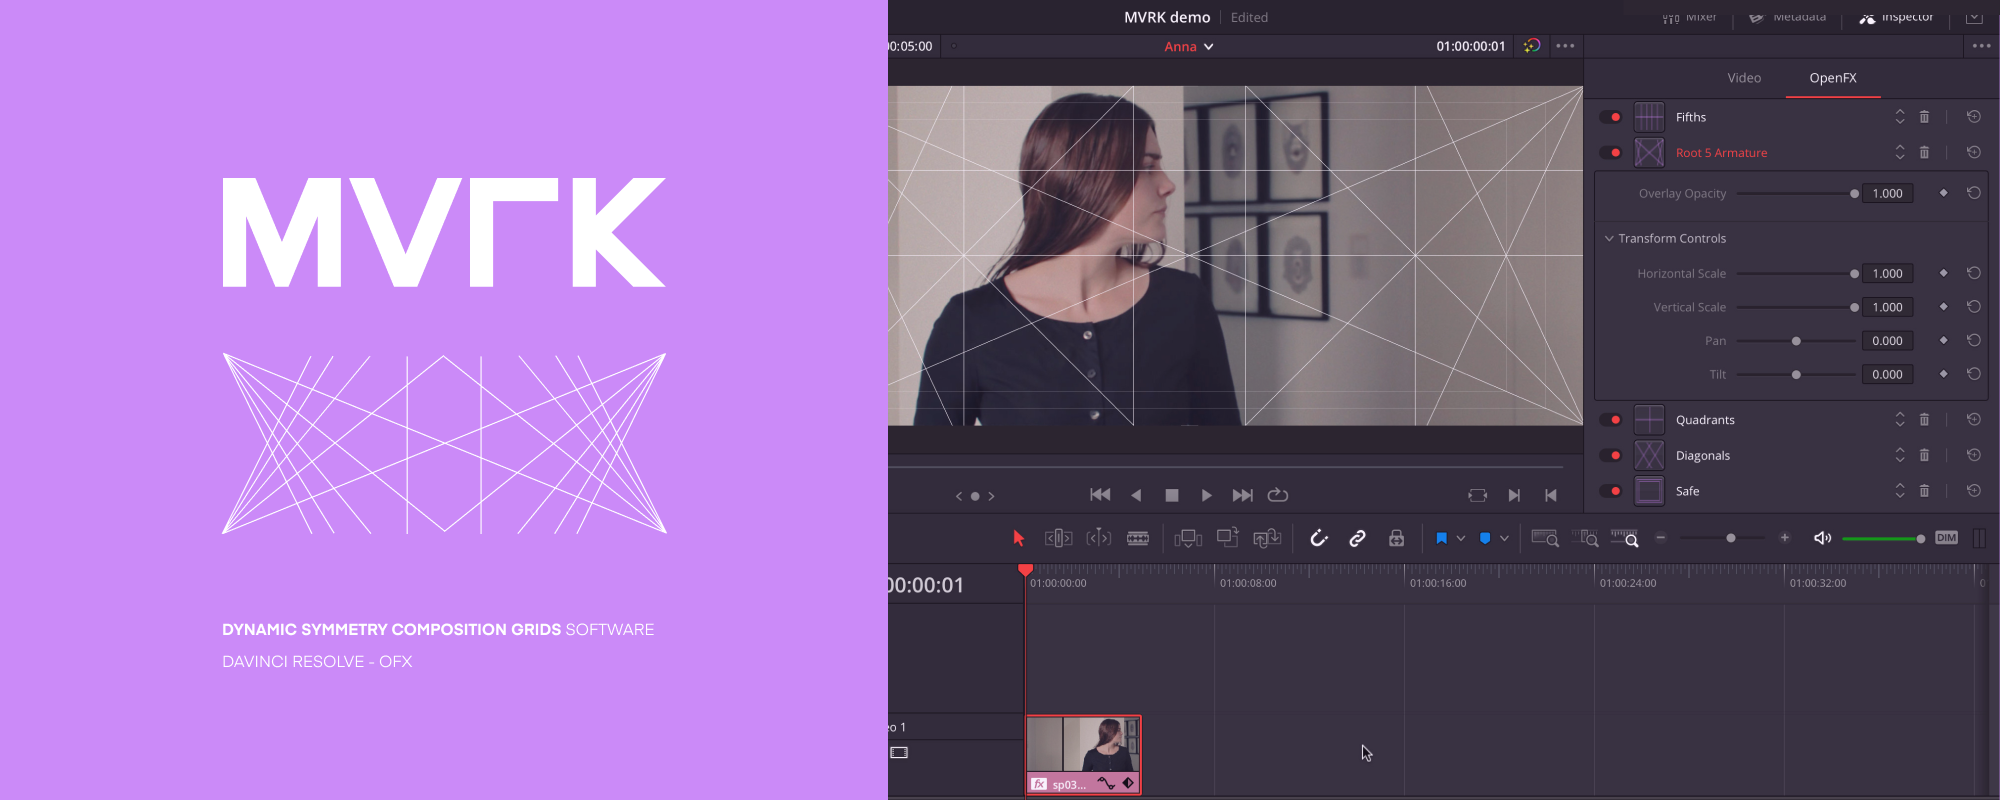Stop playback in the viewer
The width and height of the screenshot is (2000, 800).
click(1172, 495)
